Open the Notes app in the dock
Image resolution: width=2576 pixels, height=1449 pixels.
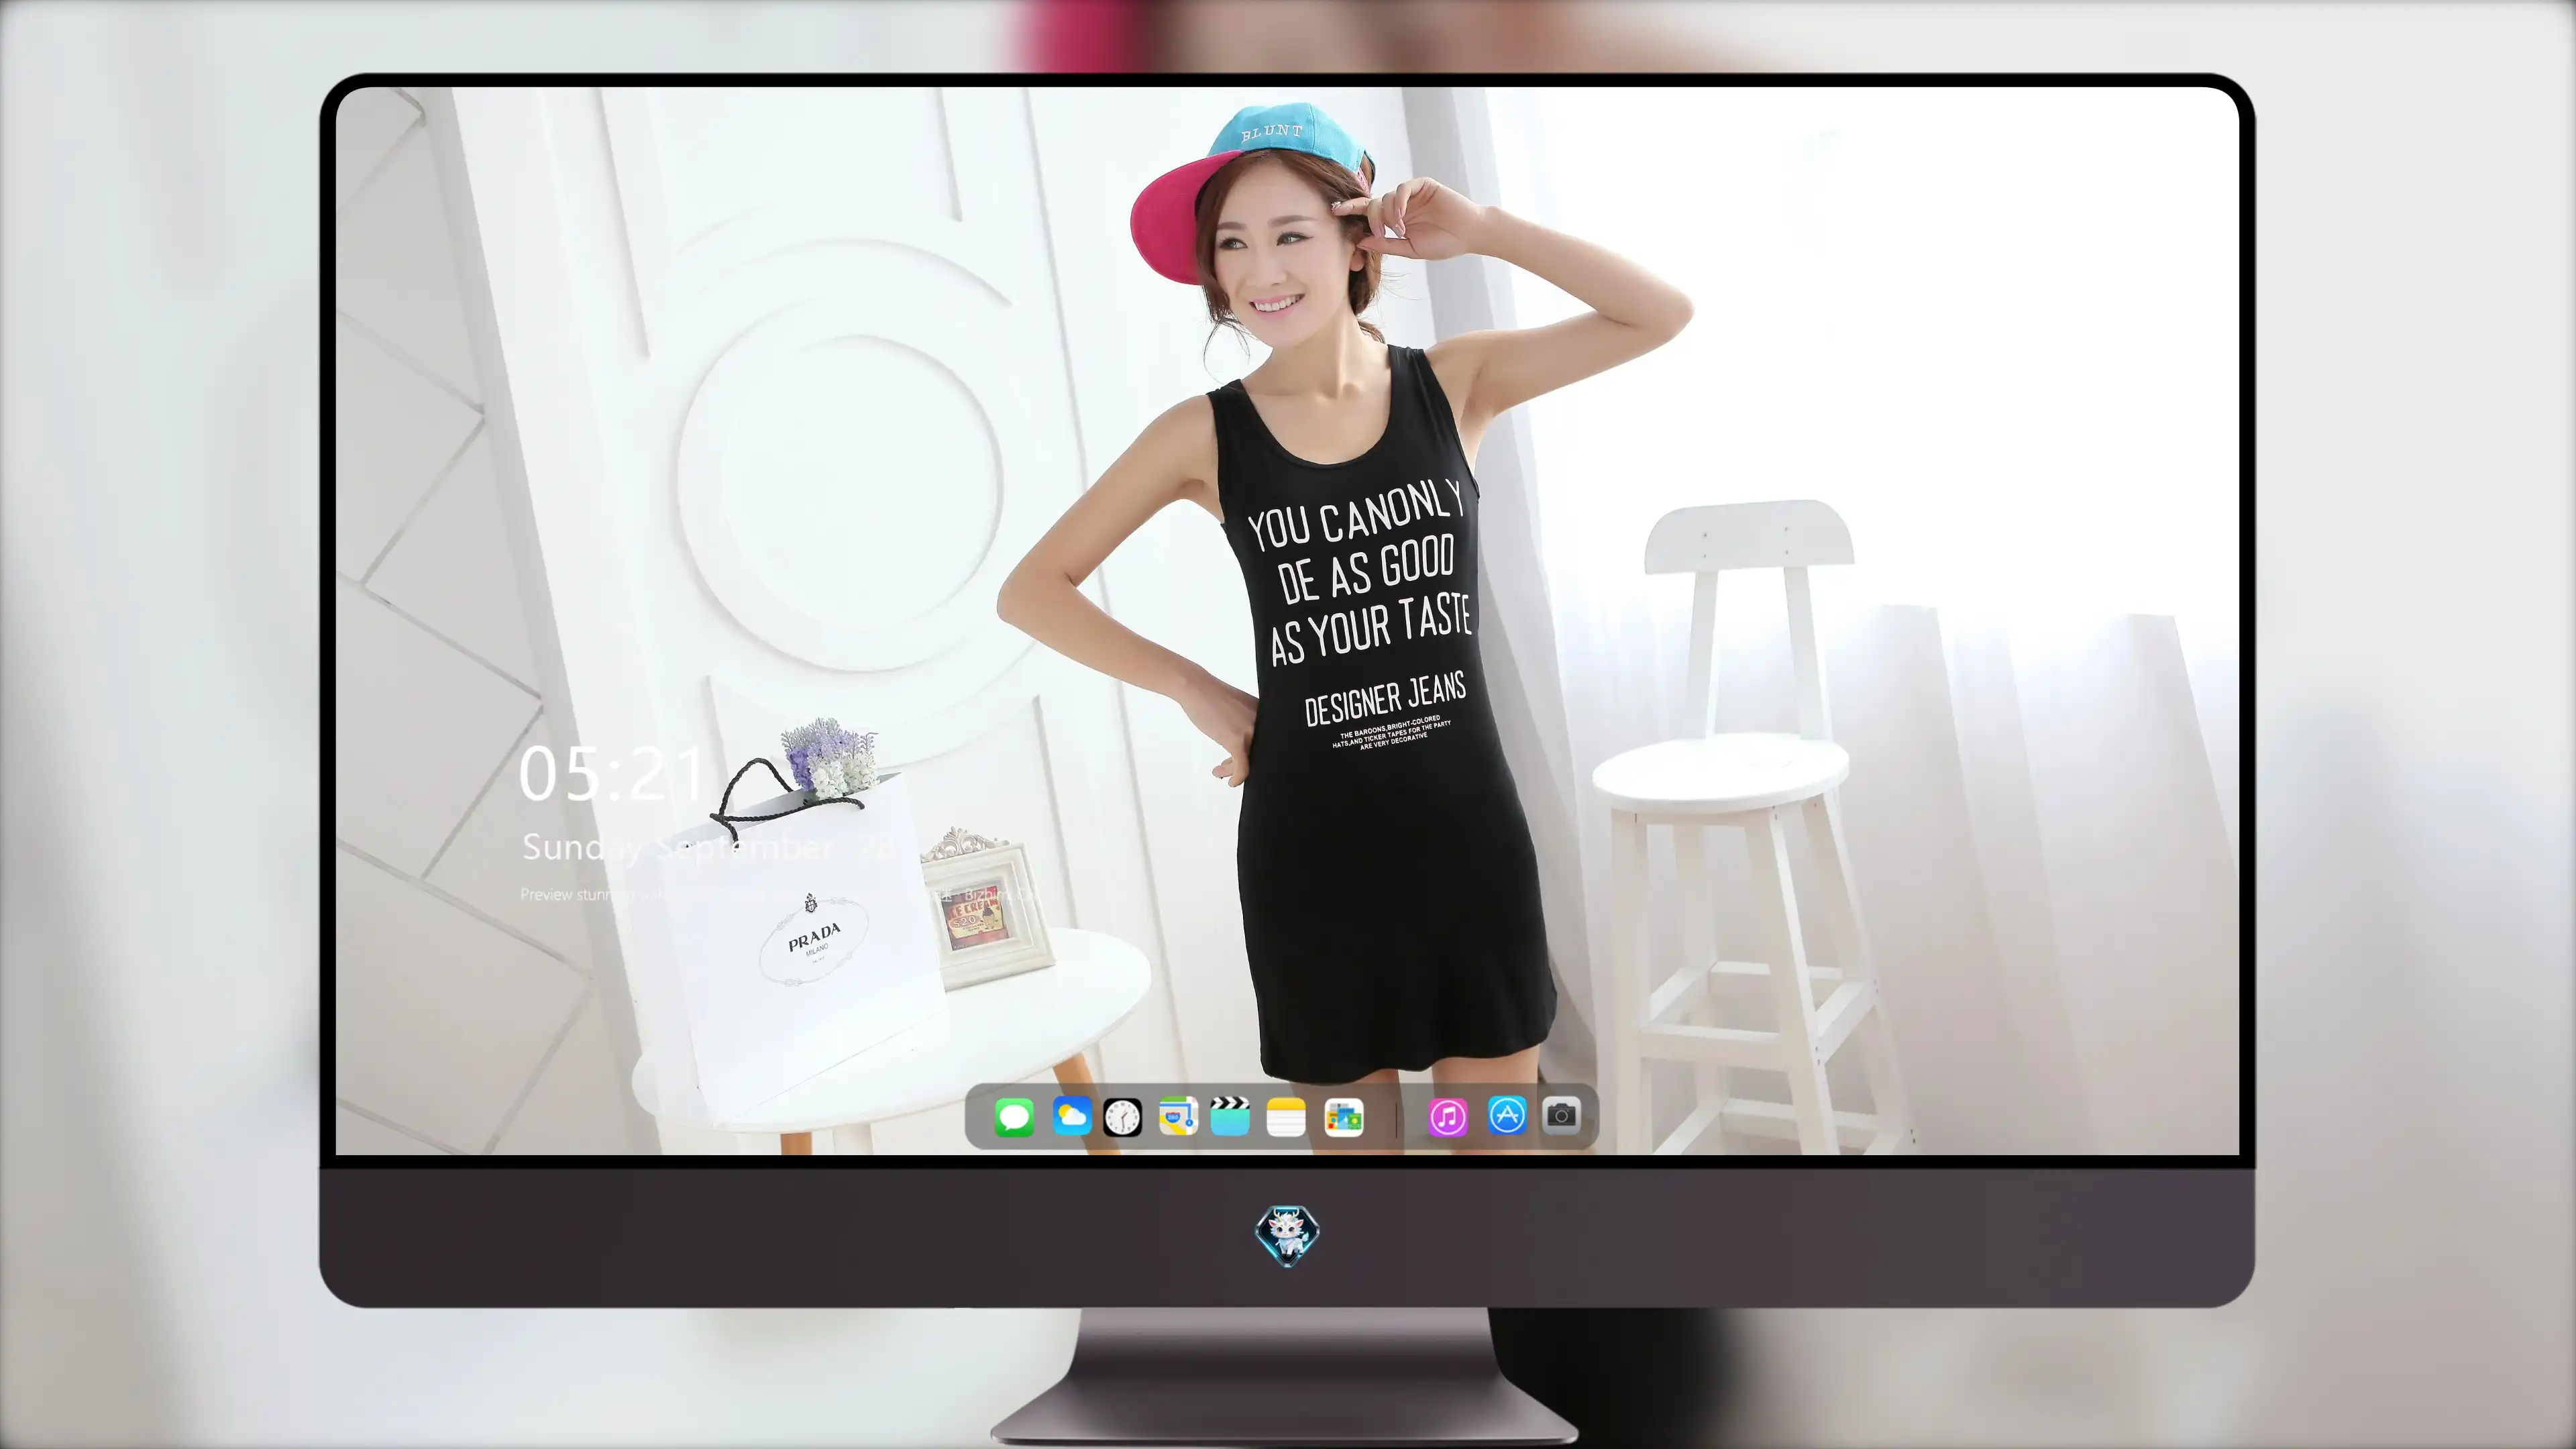(1286, 1117)
